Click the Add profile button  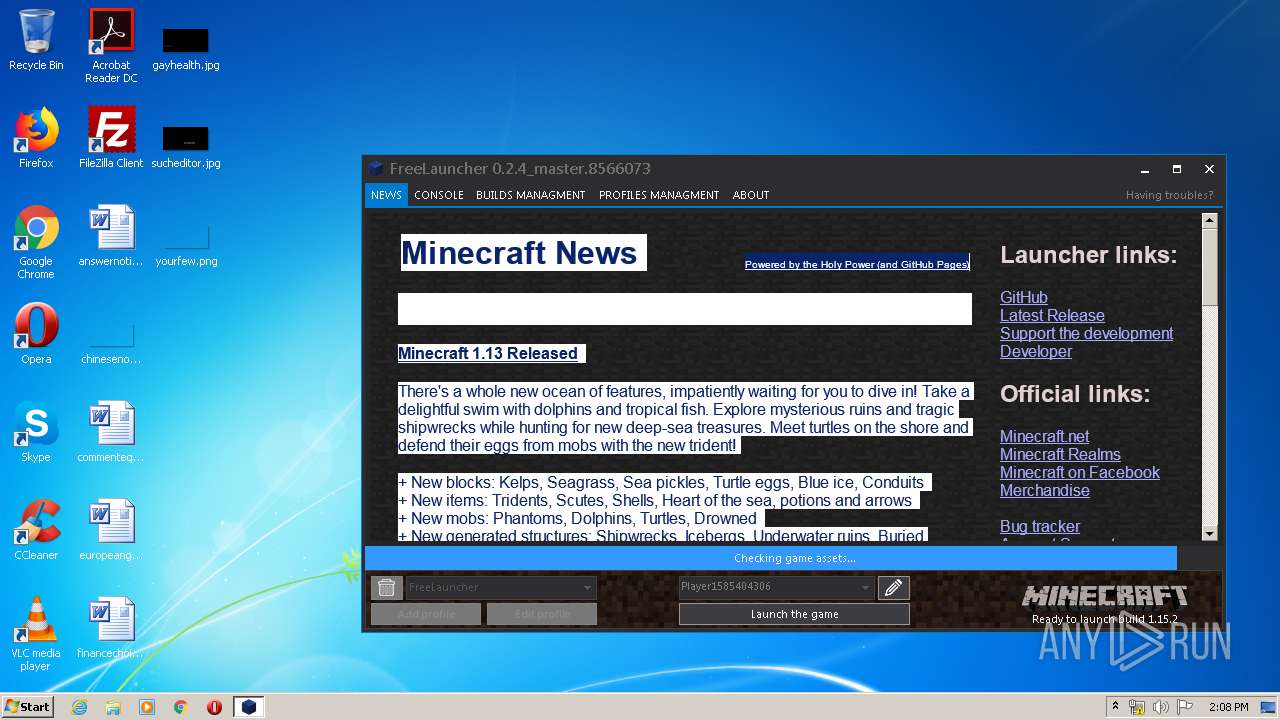click(x=426, y=614)
